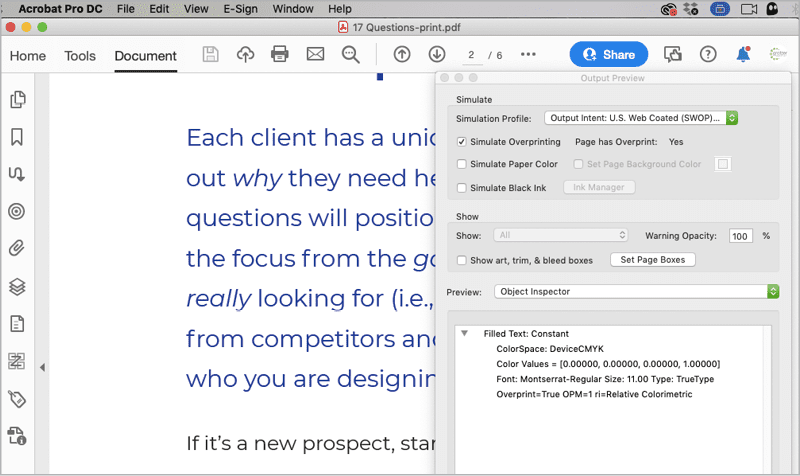Viewport: 800px width, 476px height.
Task: Open the Attachments paperclip panel
Action: pyautogui.click(x=17, y=248)
